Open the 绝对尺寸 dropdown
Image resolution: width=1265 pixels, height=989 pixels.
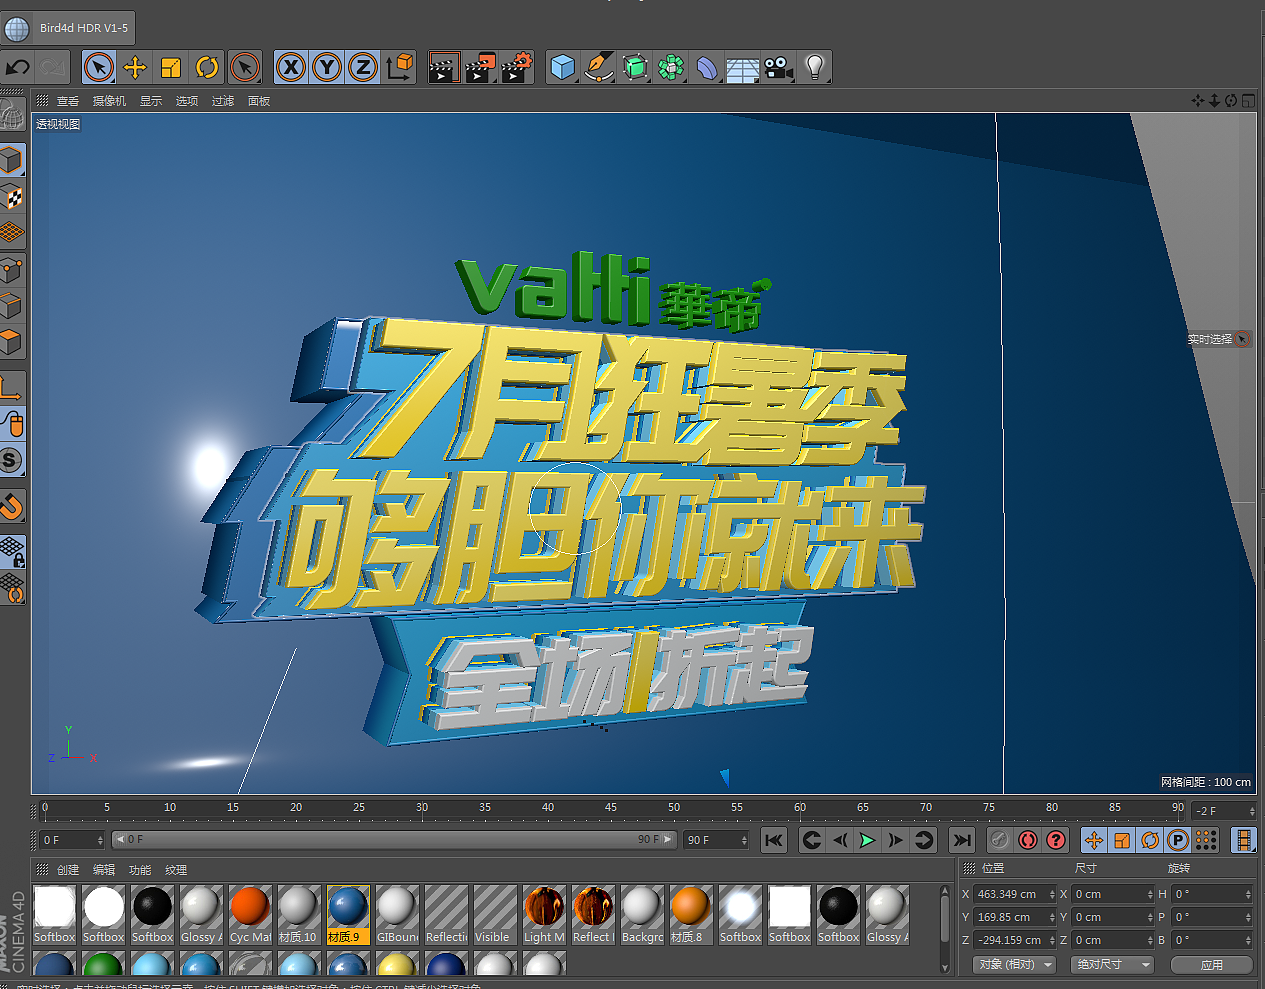[x=1113, y=964]
